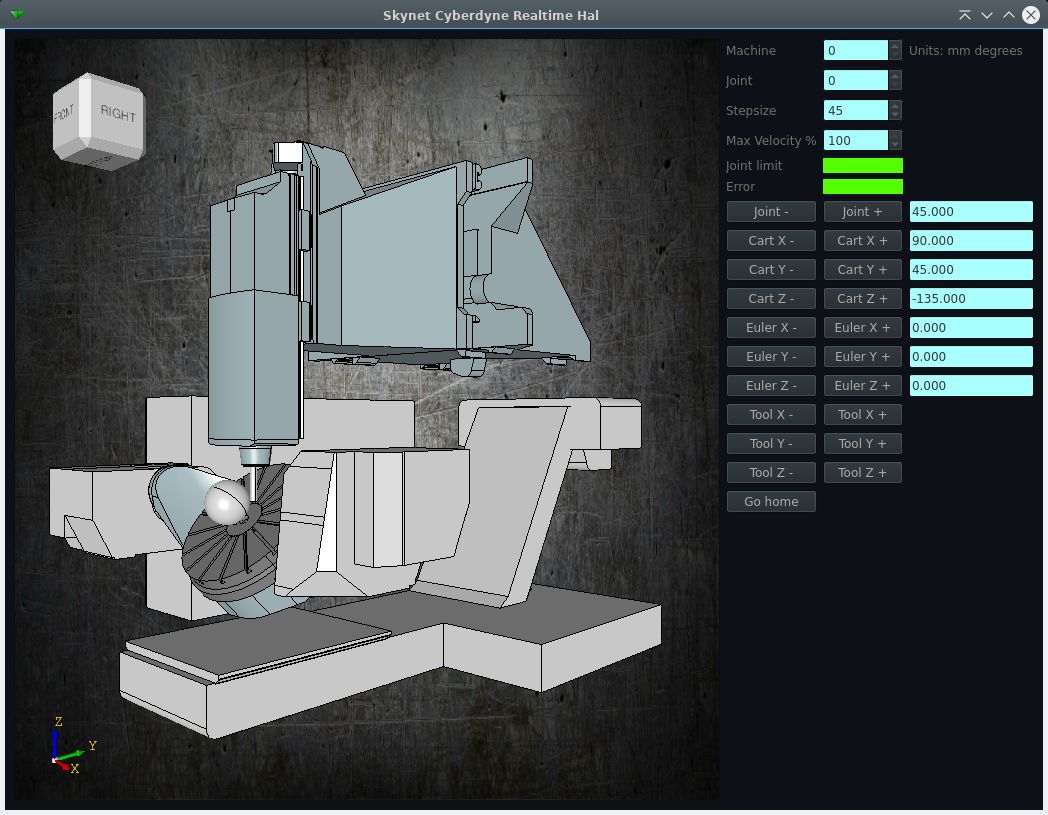The width and height of the screenshot is (1048, 815).
Task: Advance along tool axis with Tool Z +
Action: [x=862, y=473]
